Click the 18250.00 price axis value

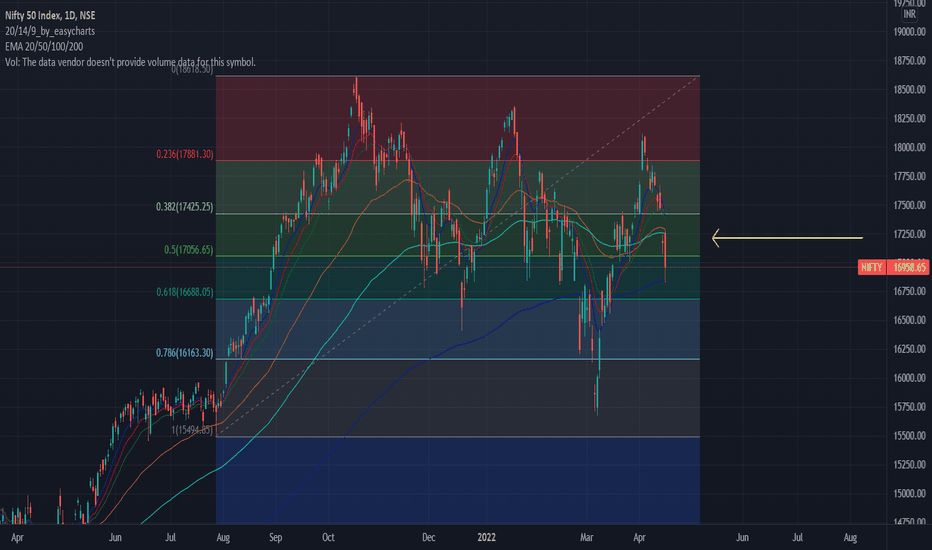pos(909,118)
